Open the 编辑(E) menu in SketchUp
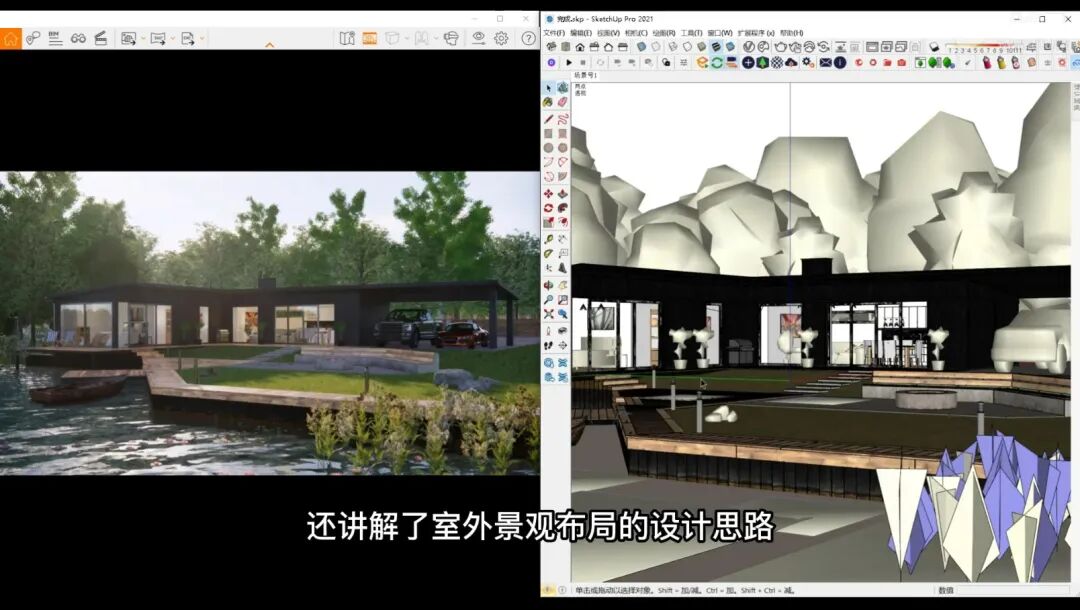This screenshot has width=1080, height=610. coord(580,32)
